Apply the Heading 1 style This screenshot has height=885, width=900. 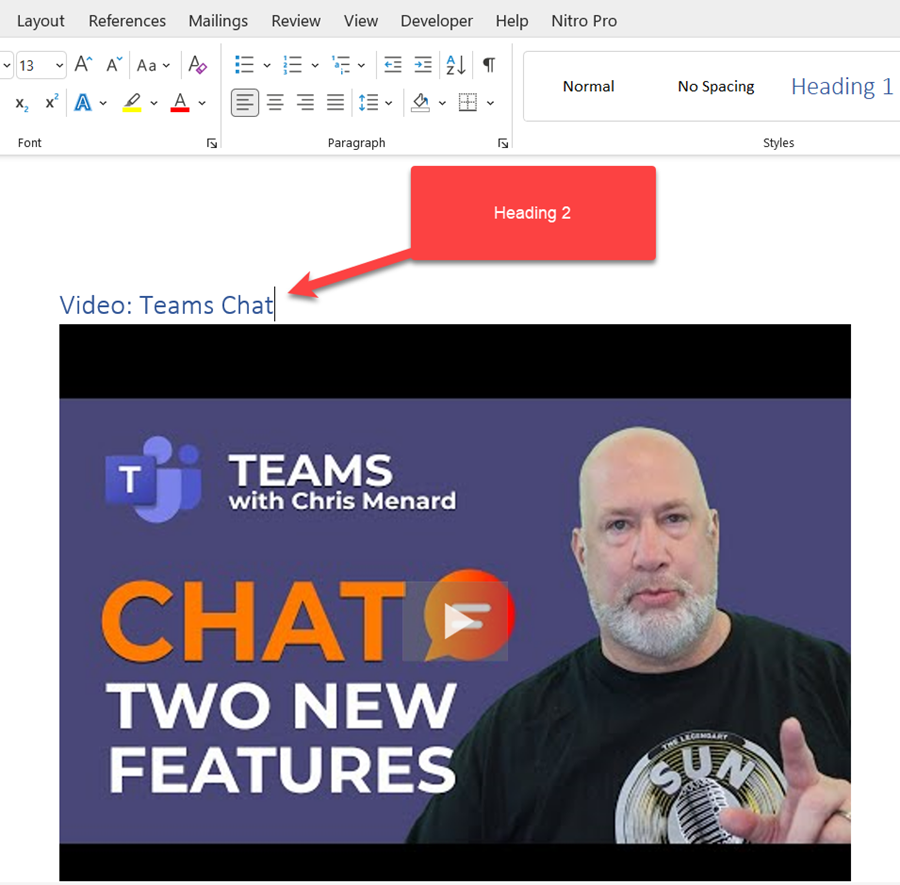click(x=841, y=87)
